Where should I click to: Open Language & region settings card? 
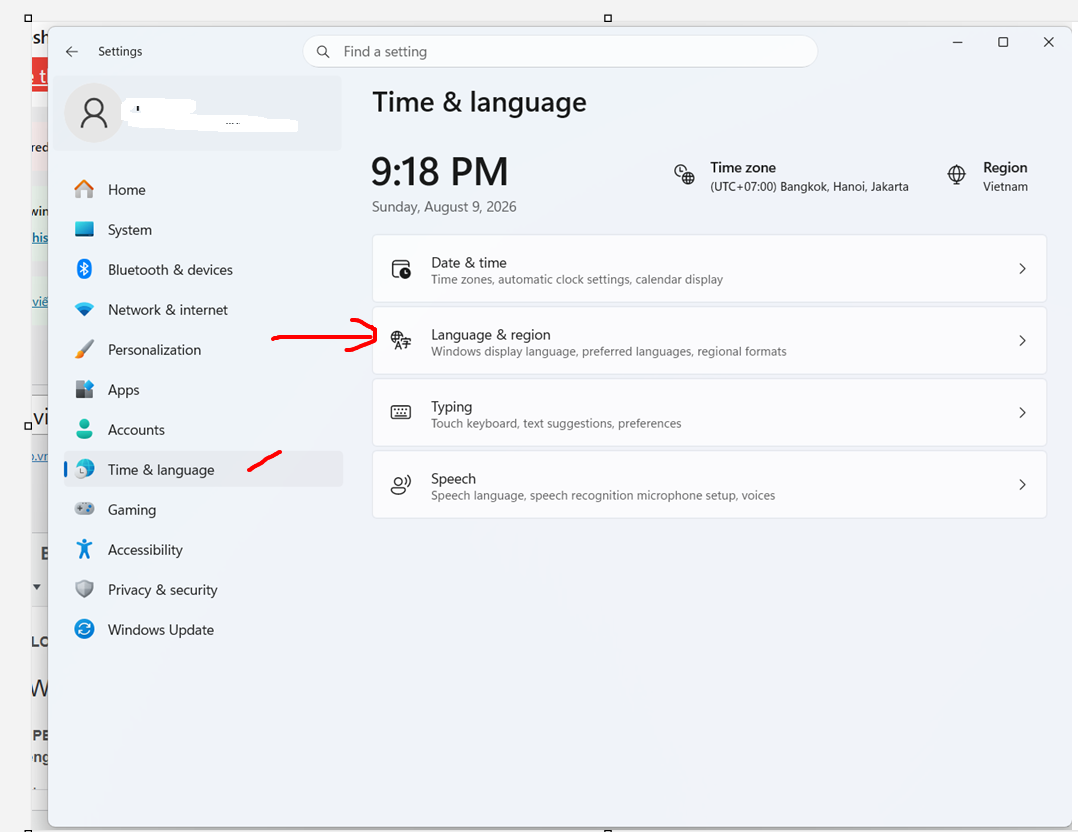[x=710, y=341]
